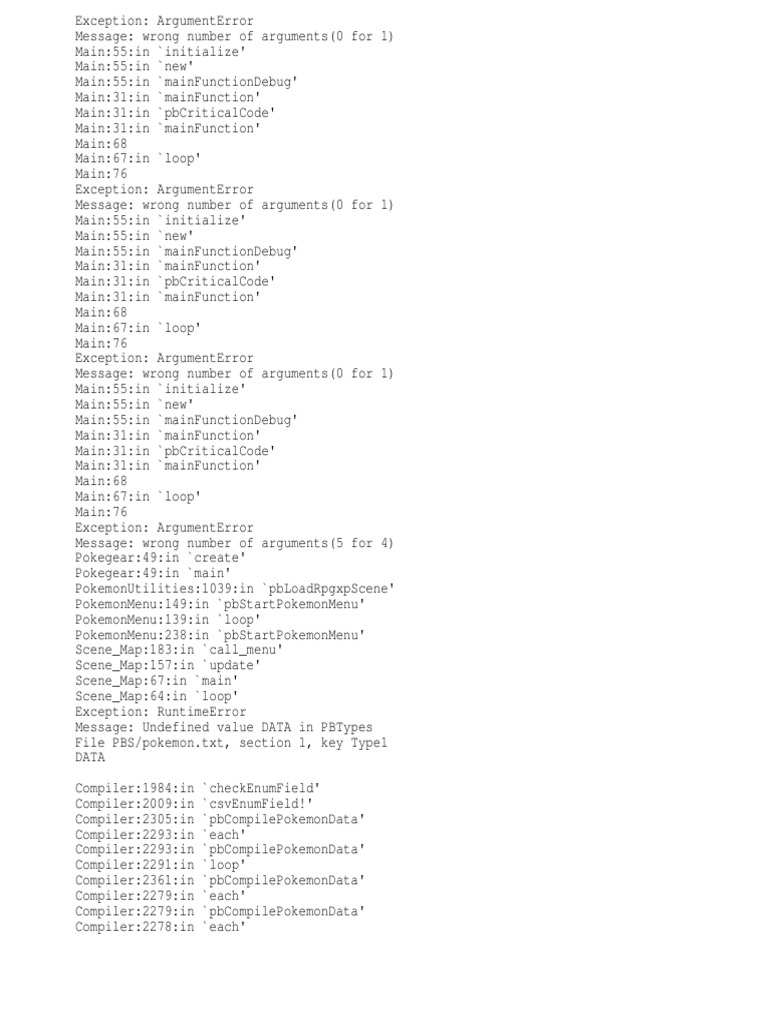
Task: Click 'PokemonMenu:149:in `pbStartPokemonMenu'' line
Action: [x=220, y=605]
